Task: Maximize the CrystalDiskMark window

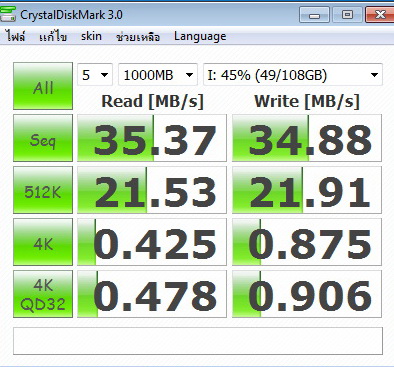Action: [347, 15]
